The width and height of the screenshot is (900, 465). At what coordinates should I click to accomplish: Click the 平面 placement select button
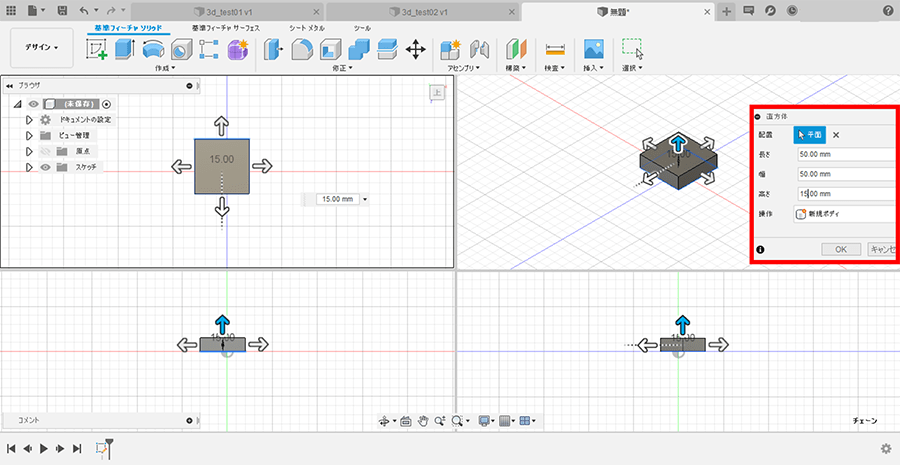coord(809,135)
